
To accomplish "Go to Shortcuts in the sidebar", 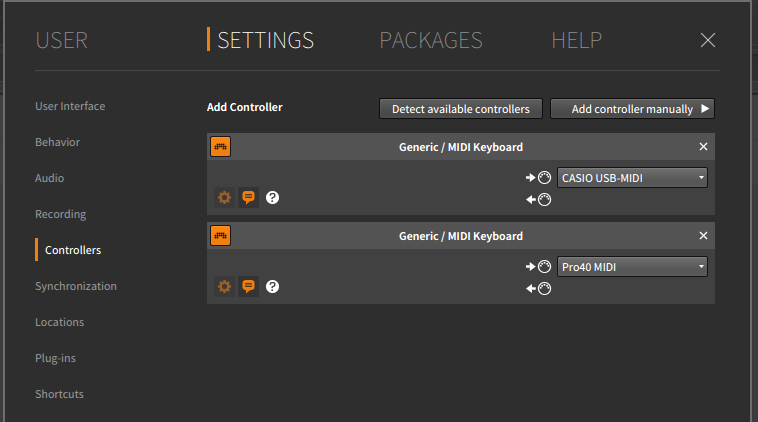I will click(59, 394).
